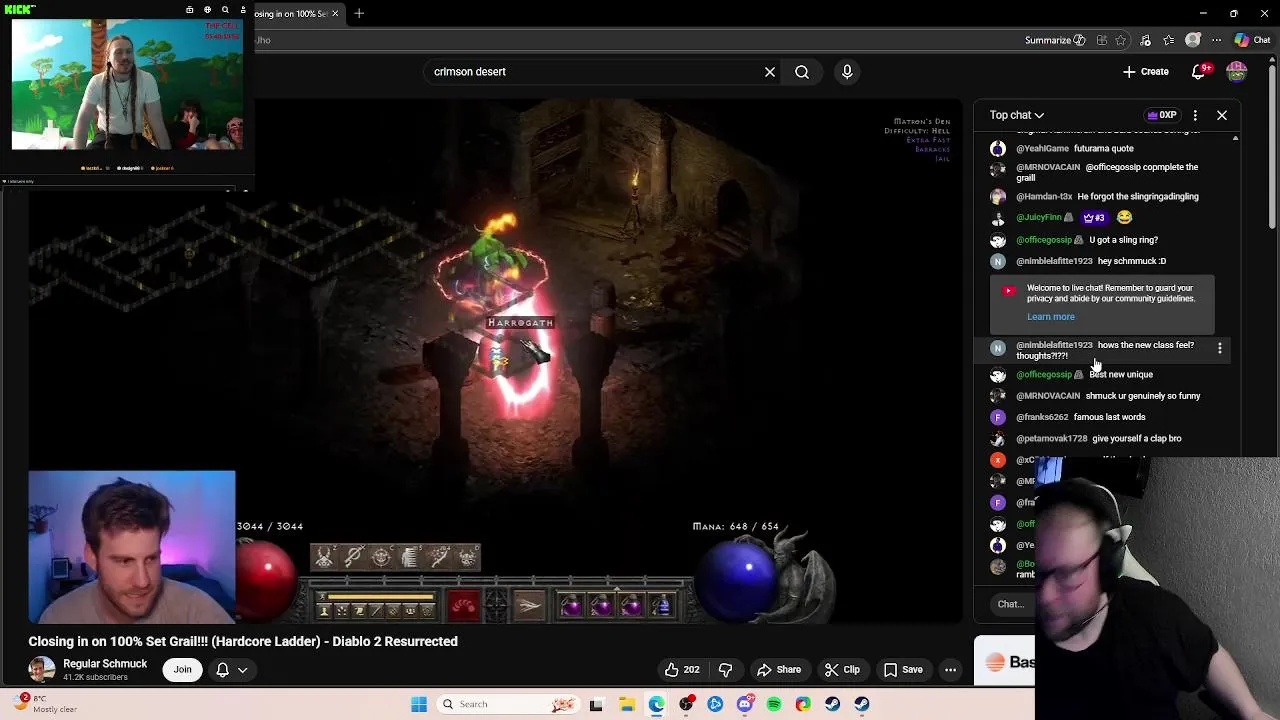Screen dimensions: 1280x720
Task: Click the Edge split screen icon
Action: pos(1102,40)
